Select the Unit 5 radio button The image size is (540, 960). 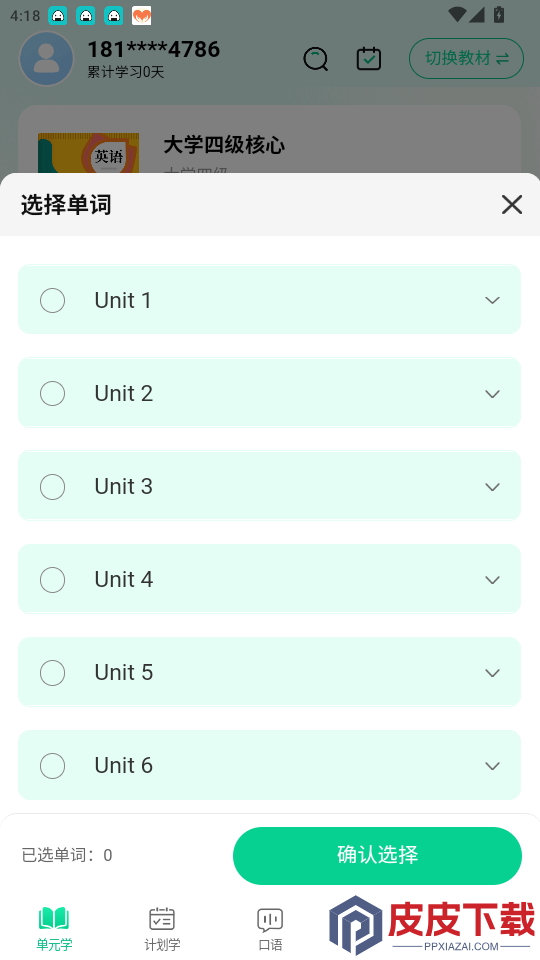(53, 673)
